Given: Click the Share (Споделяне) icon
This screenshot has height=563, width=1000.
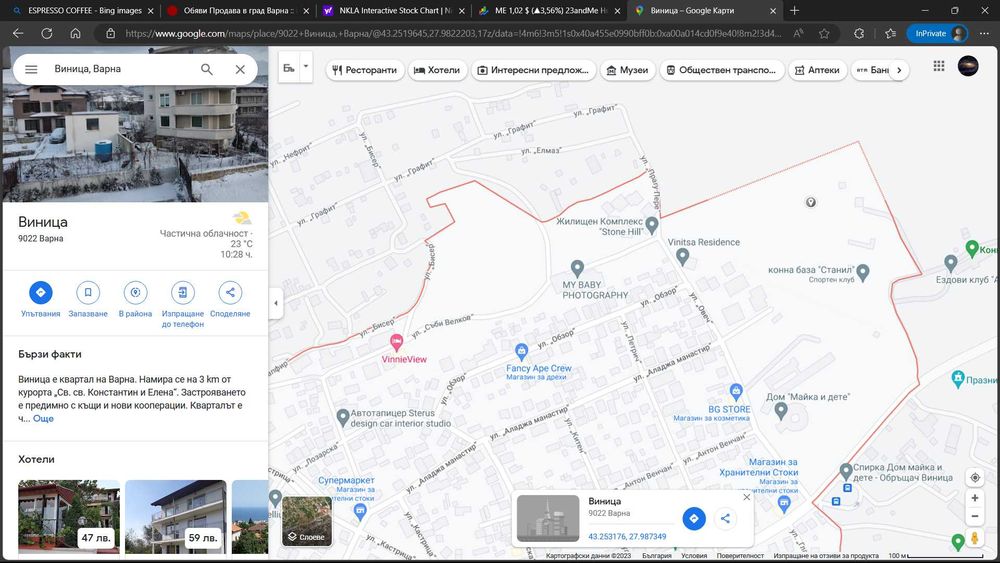Looking at the screenshot, I should [230, 293].
